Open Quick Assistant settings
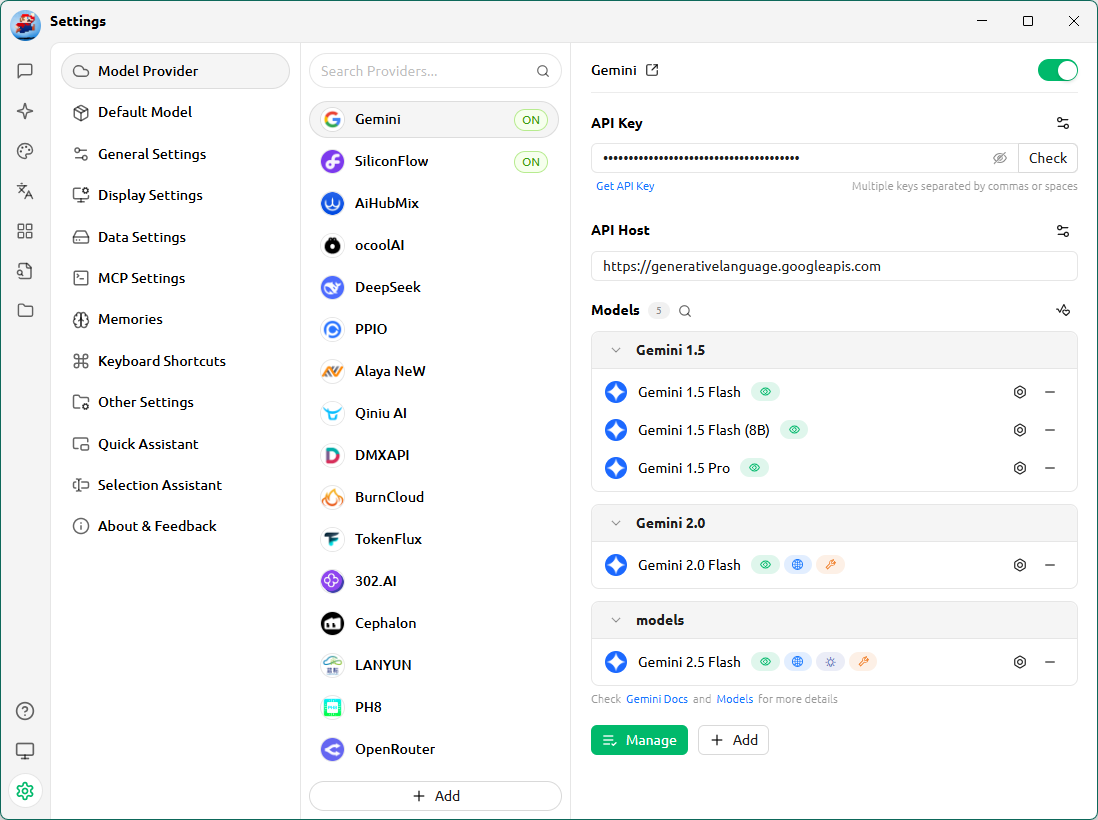This screenshot has width=1098, height=820. pyautogui.click(x=175, y=444)
